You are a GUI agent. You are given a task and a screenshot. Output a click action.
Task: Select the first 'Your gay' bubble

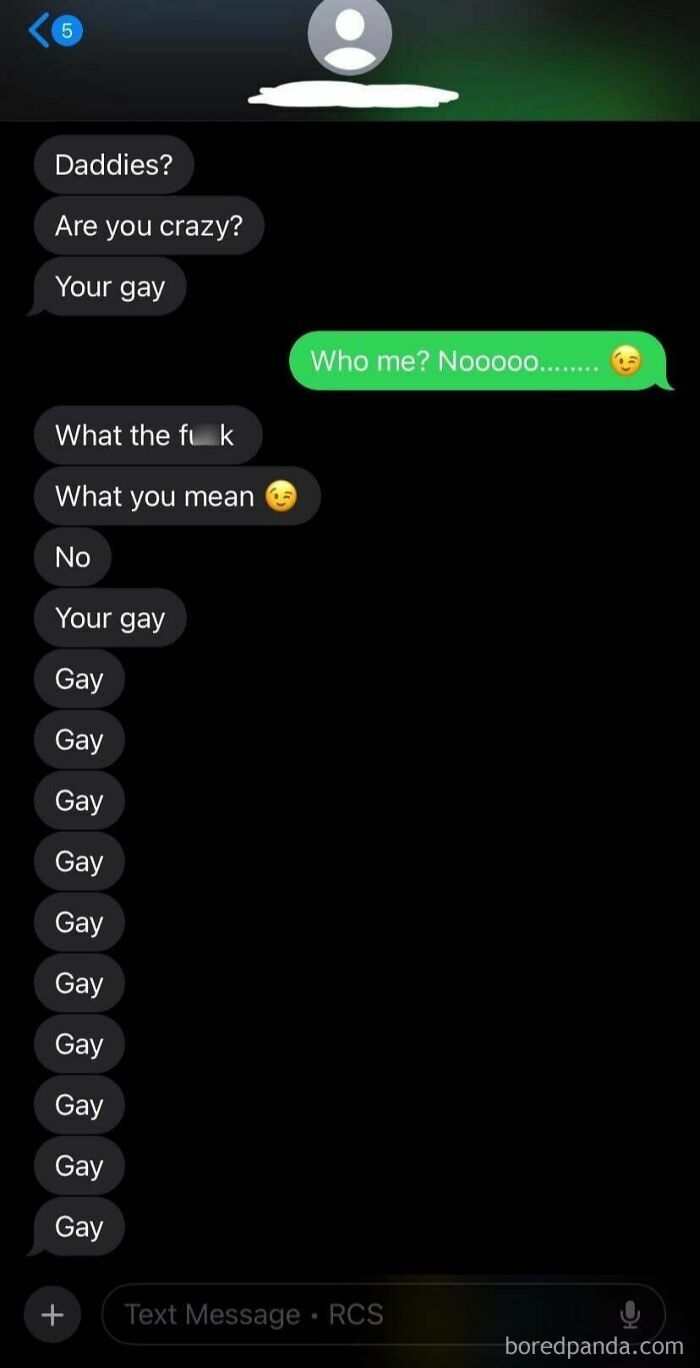(108, 287)
